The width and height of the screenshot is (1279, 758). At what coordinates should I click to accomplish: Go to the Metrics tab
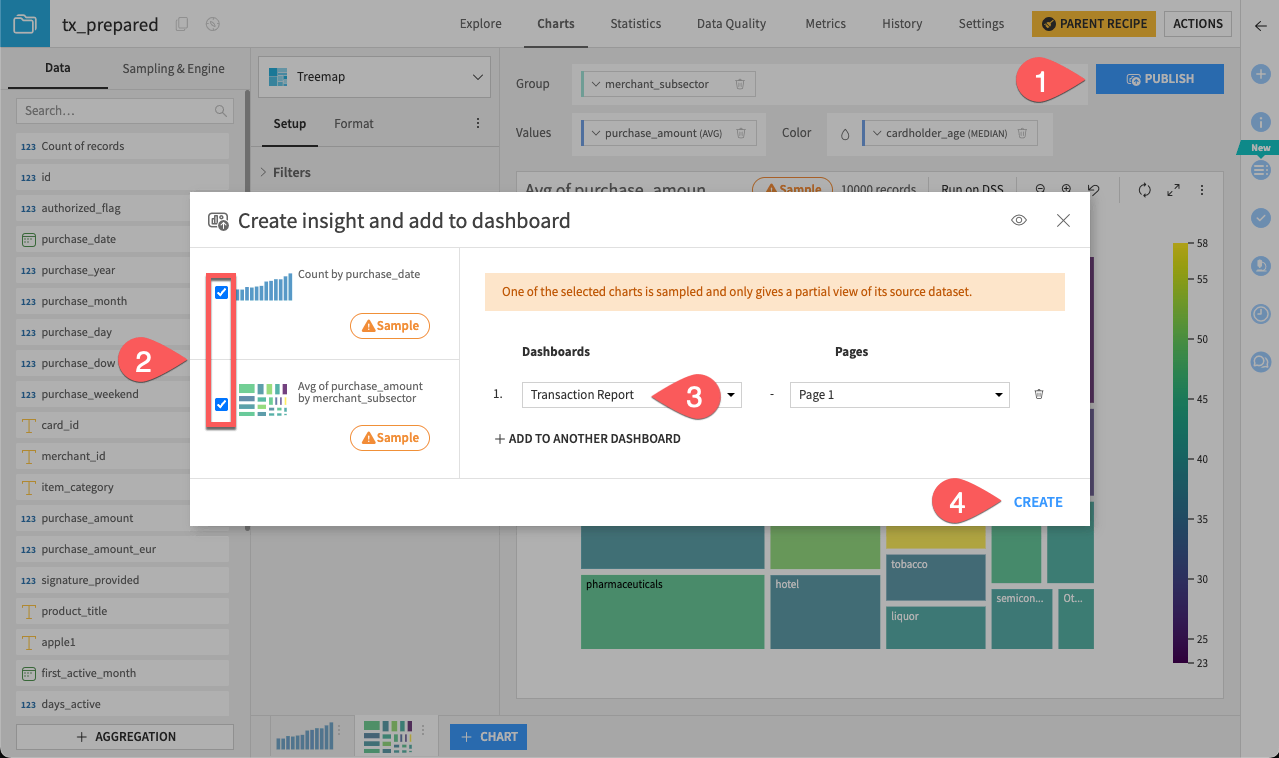point(825,24)
